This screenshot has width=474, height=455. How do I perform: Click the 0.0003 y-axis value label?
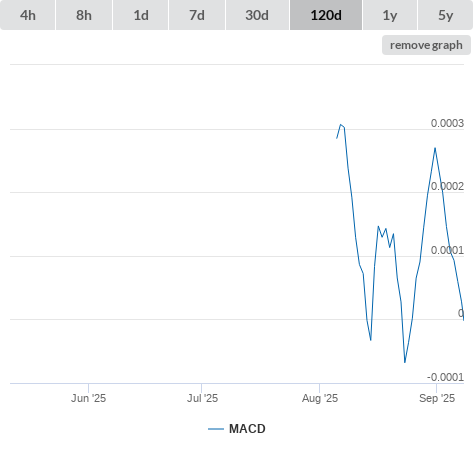(x=447, y=123)
